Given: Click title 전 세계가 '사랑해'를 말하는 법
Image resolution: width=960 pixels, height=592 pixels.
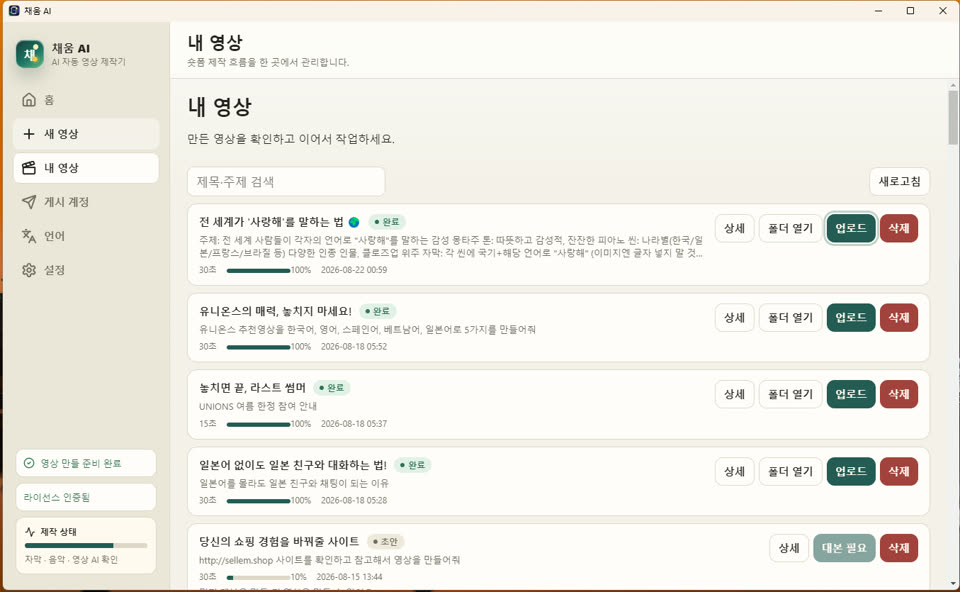Looking at the screenshot, I should (271, 222).
